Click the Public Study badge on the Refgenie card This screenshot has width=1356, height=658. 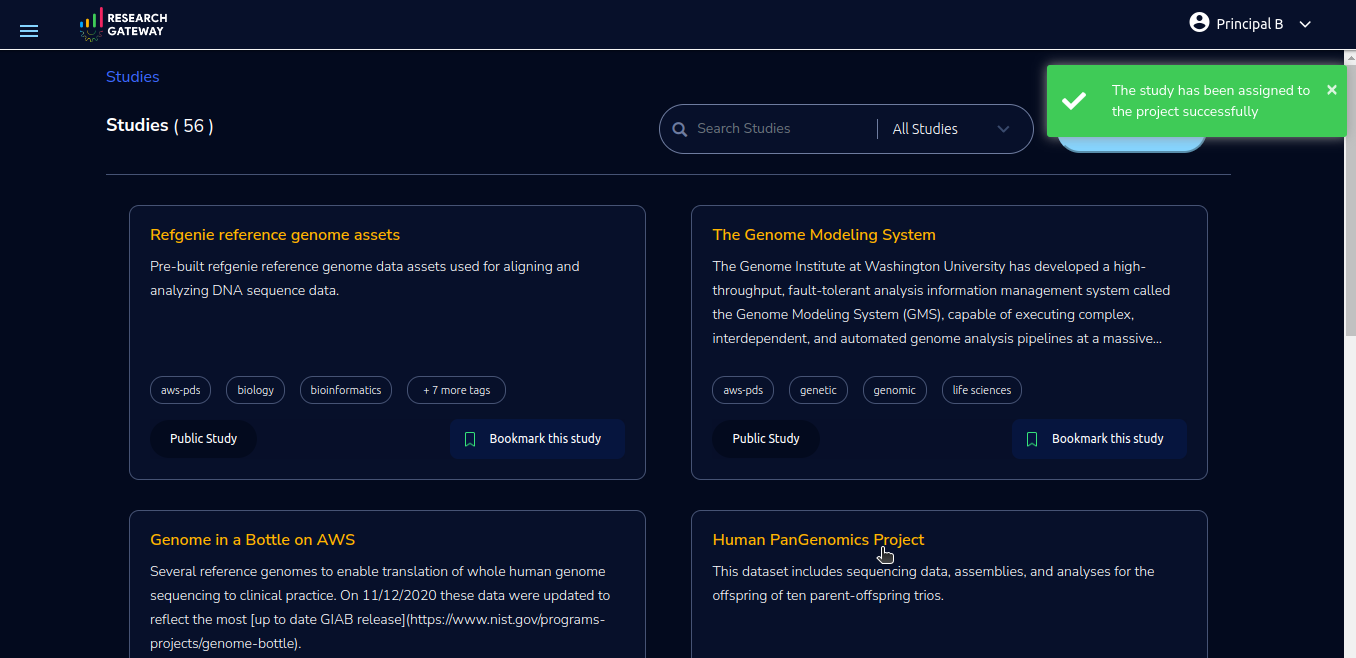click(203, 439)
